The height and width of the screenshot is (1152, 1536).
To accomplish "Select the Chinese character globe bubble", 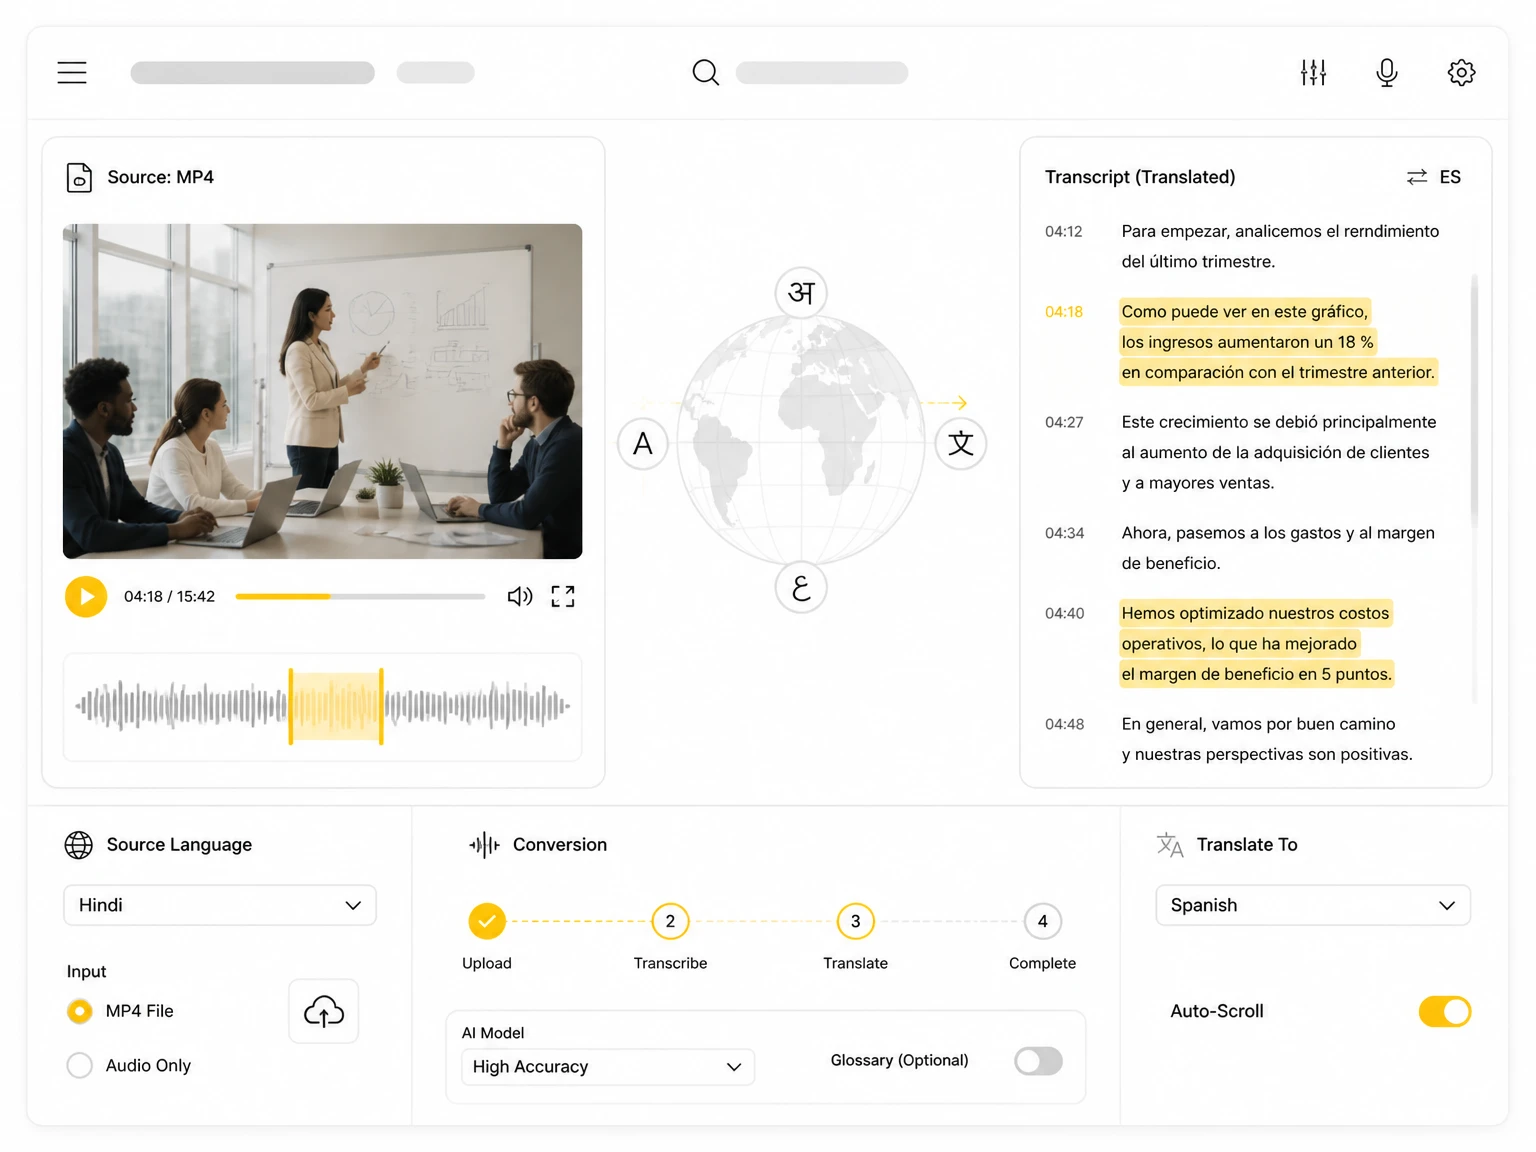I will click(961, 443).
